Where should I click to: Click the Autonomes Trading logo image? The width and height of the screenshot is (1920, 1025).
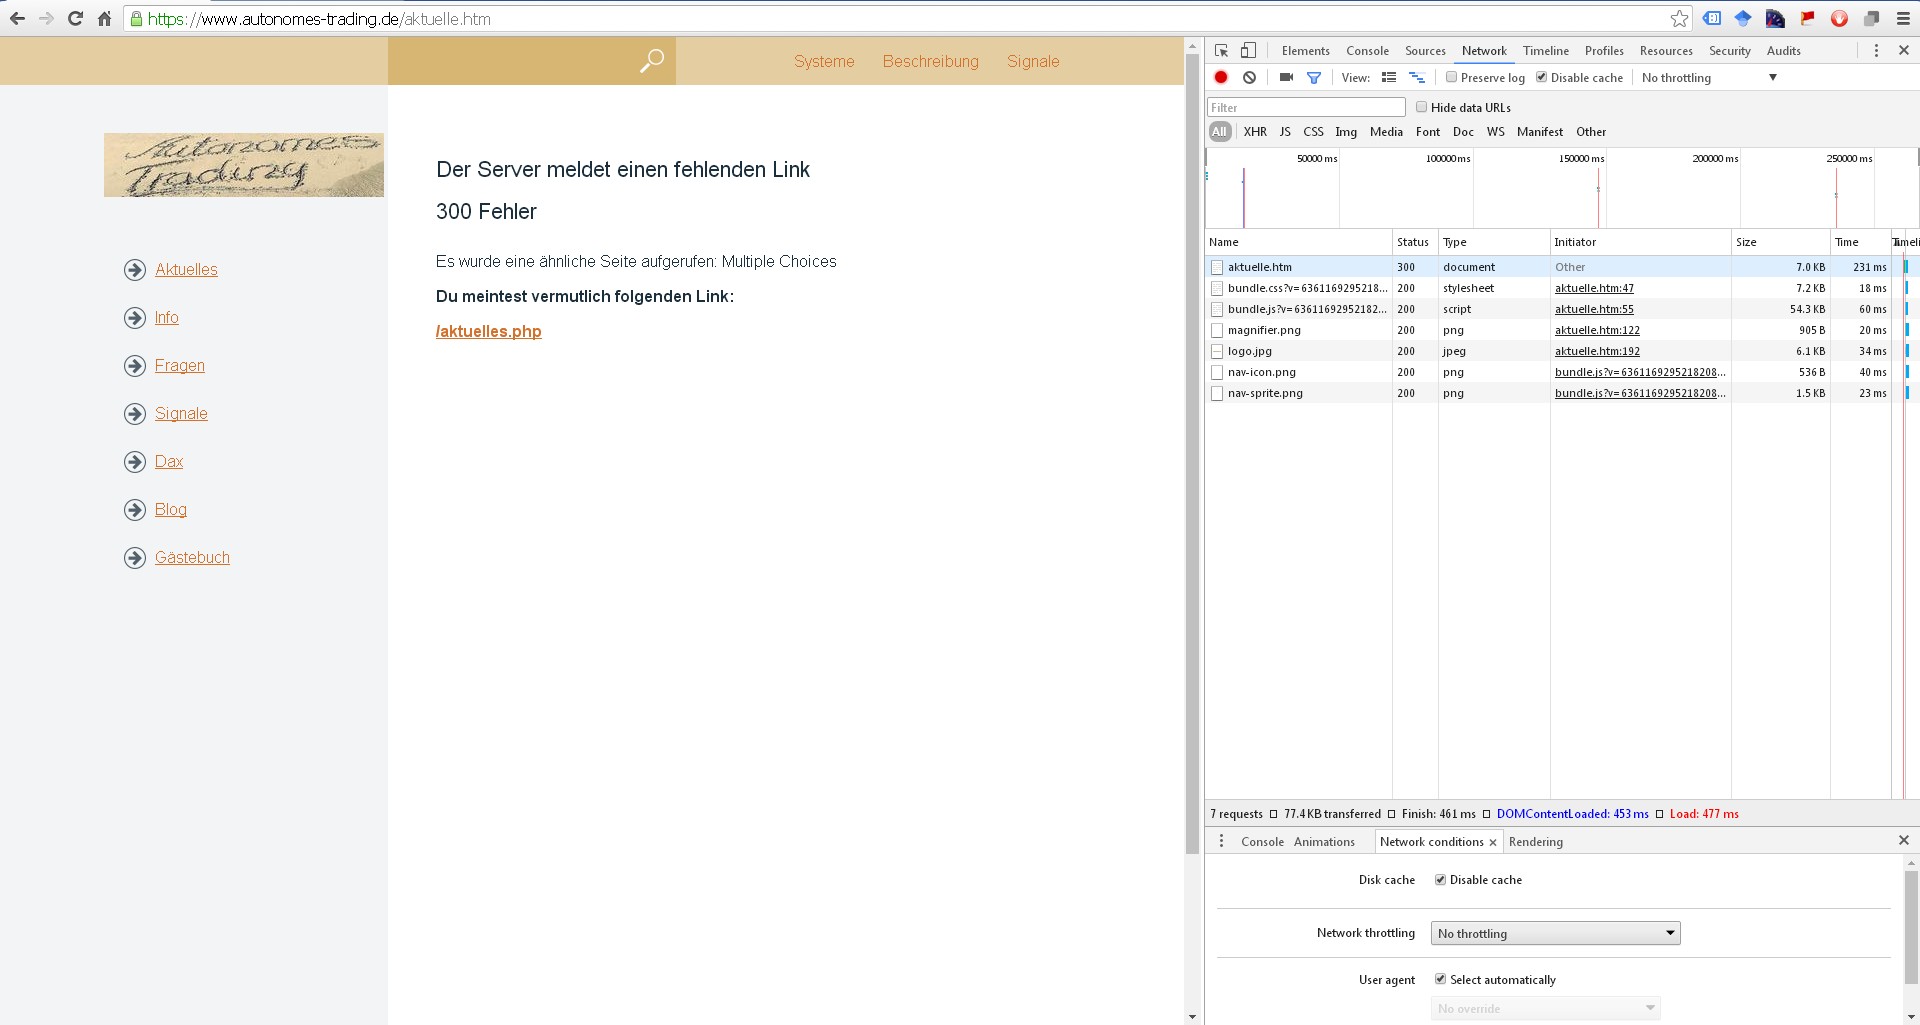coord(243,165)
